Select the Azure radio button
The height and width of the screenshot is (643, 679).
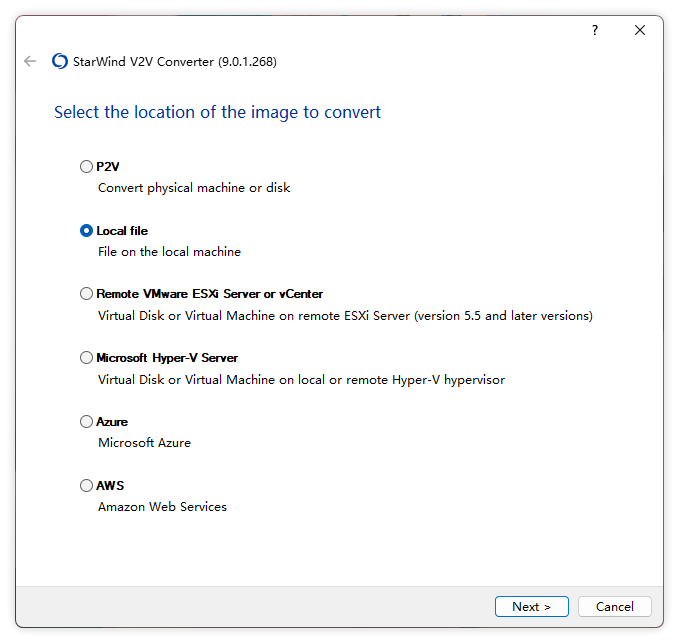click(86, 422)
